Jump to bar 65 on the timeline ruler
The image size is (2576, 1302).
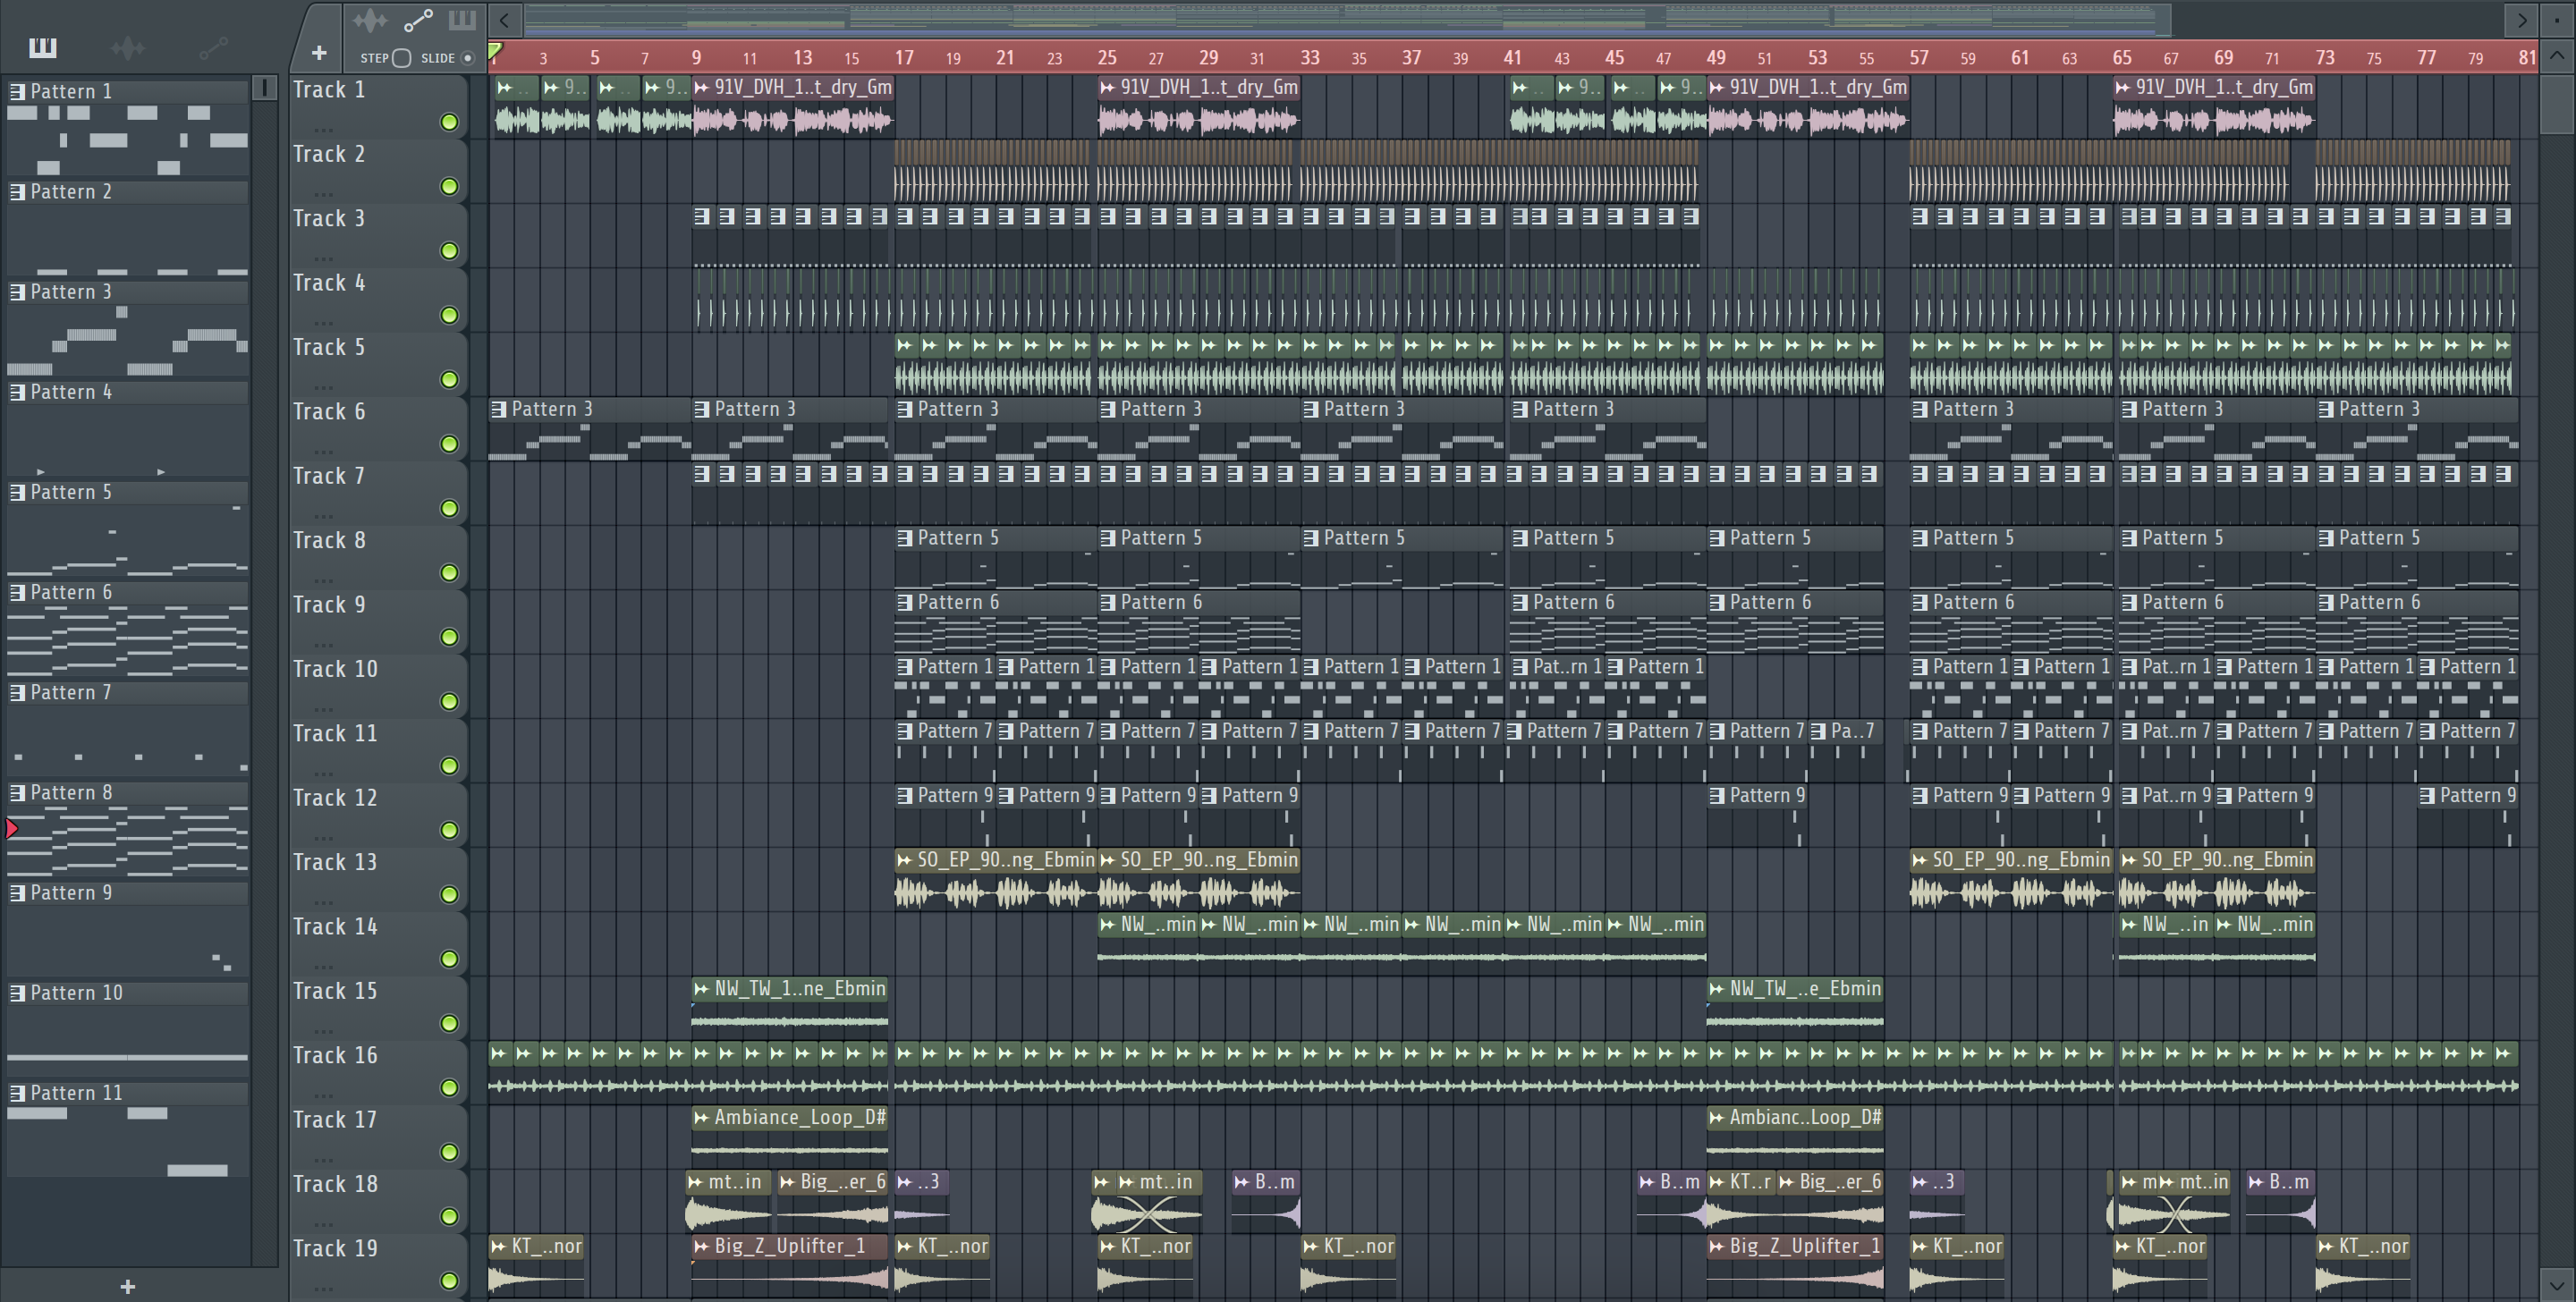(x=2122, y=57)
